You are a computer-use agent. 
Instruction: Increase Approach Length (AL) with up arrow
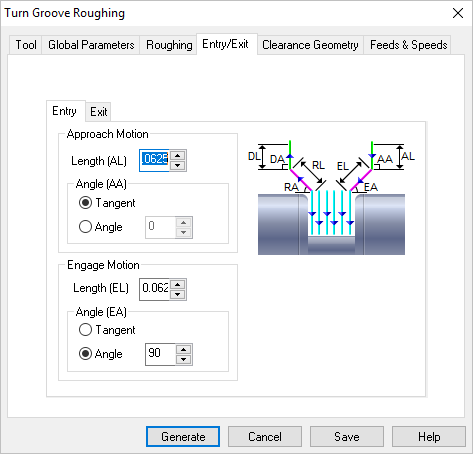pyautogui.click(x=178, y=155)
